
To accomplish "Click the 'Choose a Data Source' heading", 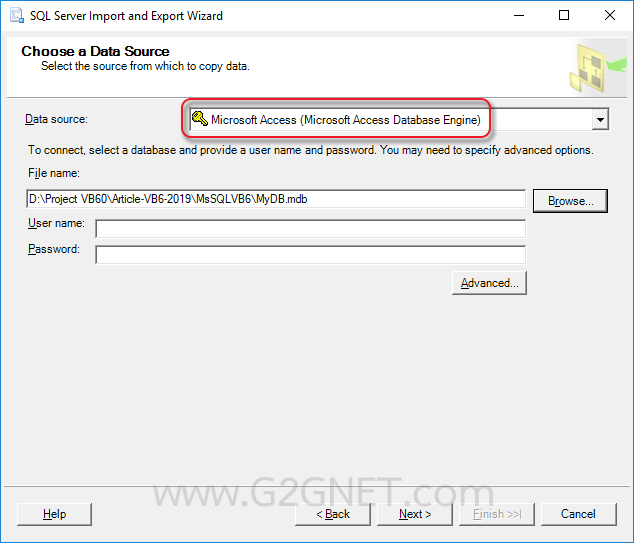I will click(95, 51).
